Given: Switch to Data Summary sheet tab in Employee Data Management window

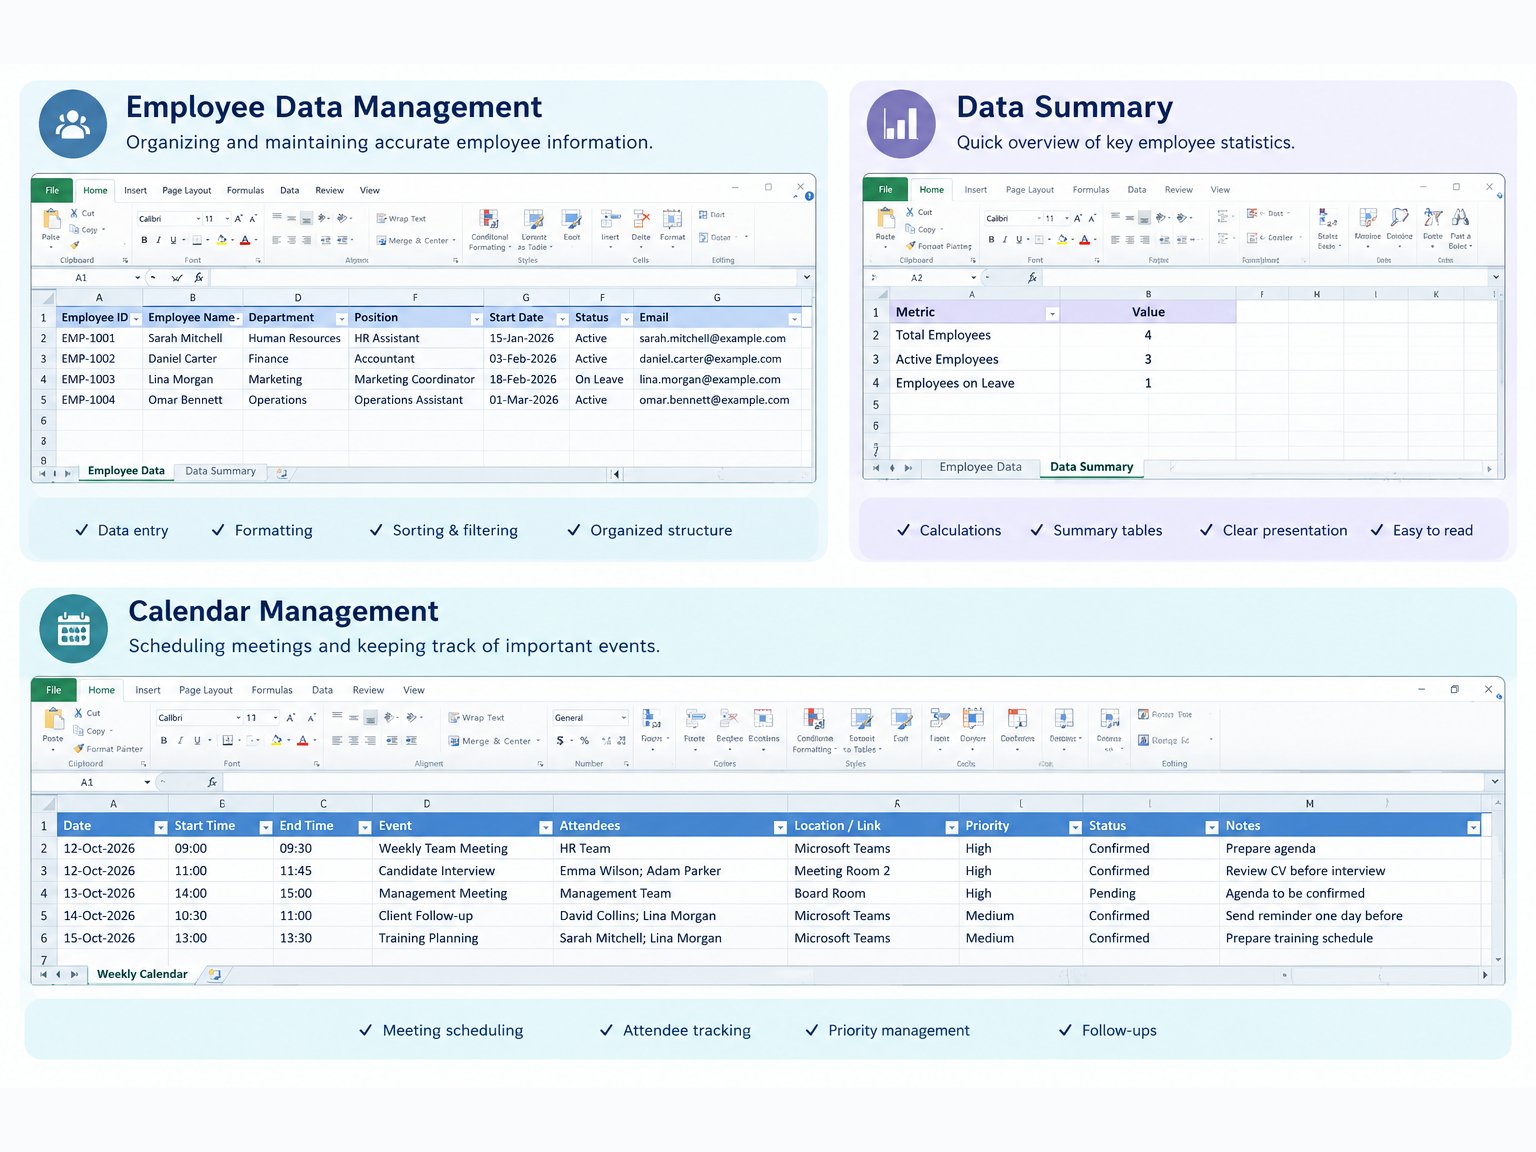Looking at the screenshot, I should click(220, 471).
